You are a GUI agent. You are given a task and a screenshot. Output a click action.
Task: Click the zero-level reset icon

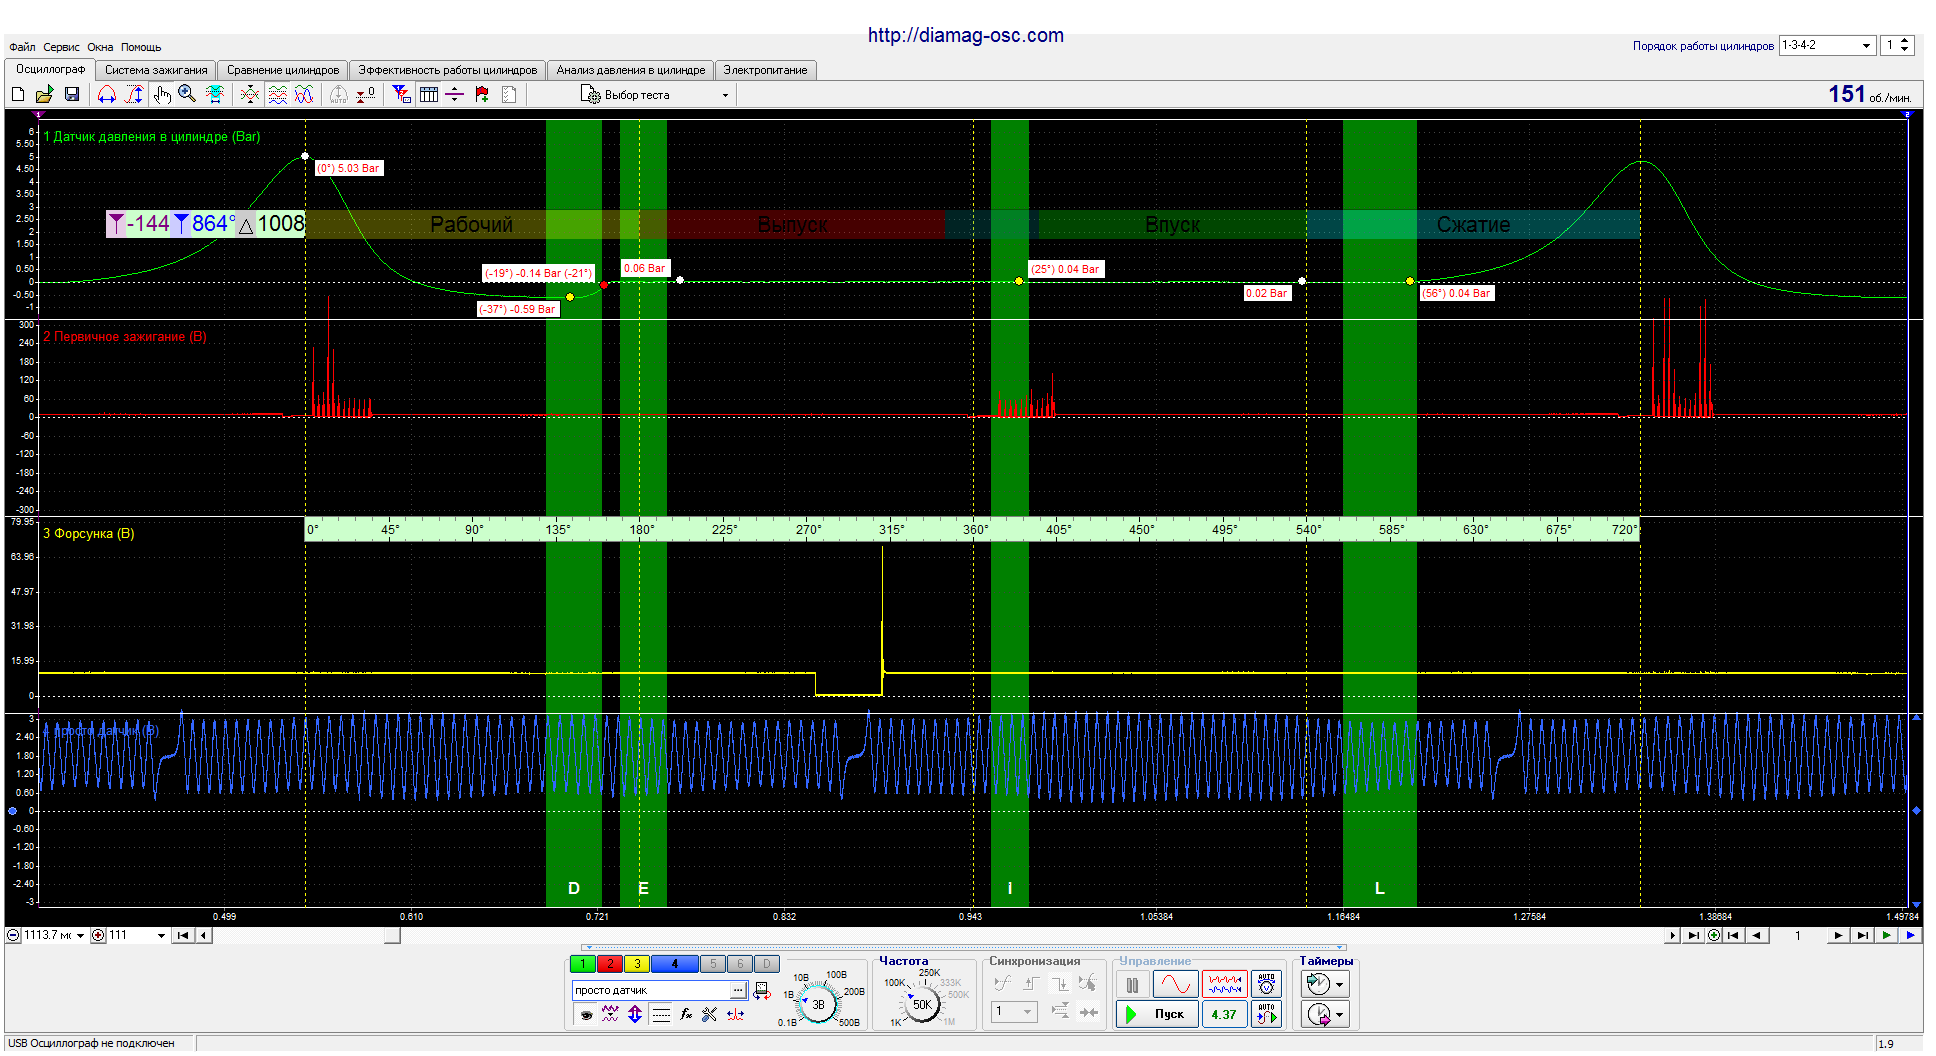coord(366,94)
